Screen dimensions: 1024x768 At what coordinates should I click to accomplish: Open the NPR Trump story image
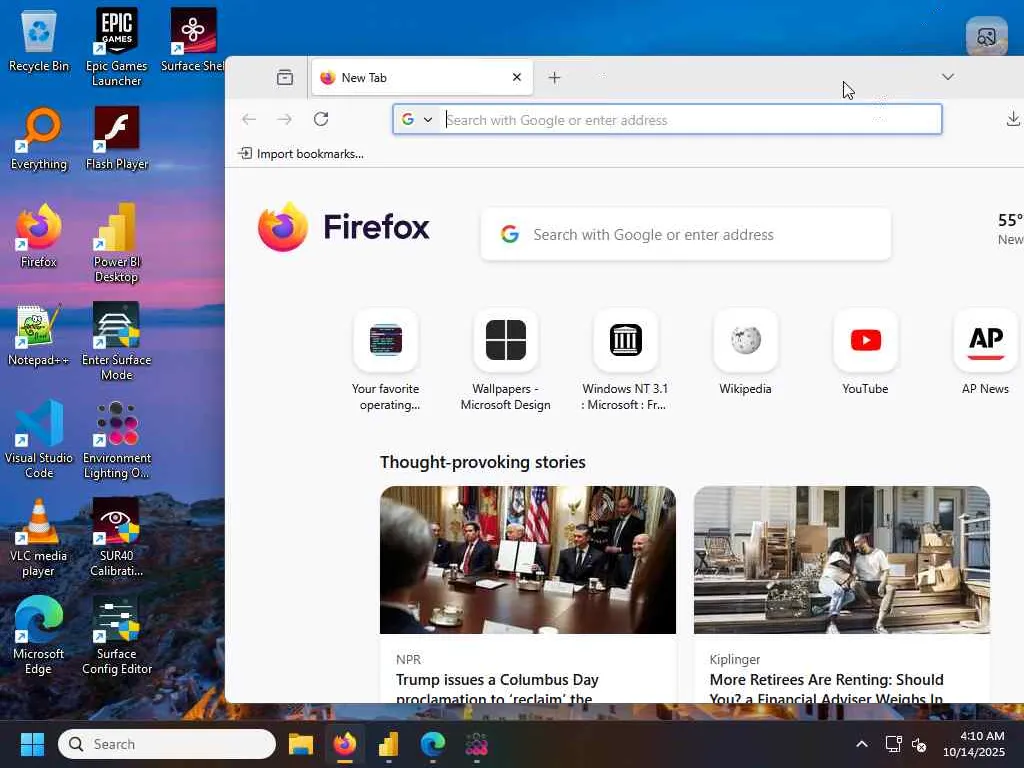coord(528,560)
